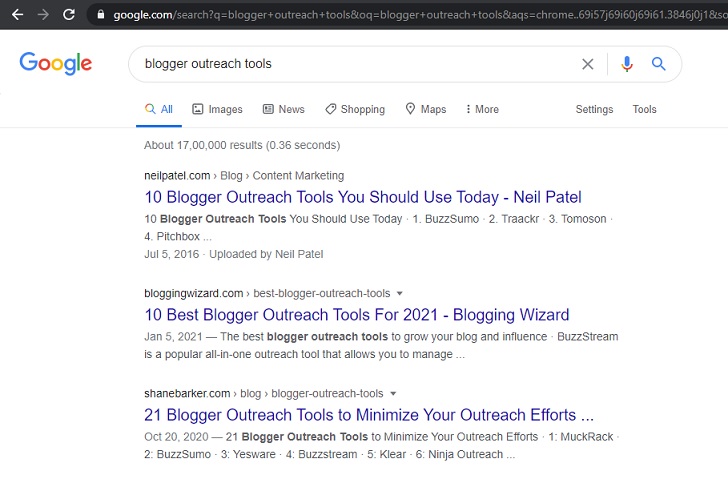The width and height of the screenshot is (728, 479).
Task: Click the padlock icon in the address bar
Action: 101,14
